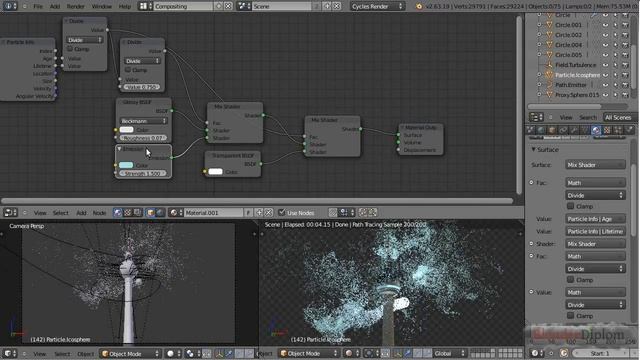Expand Circle.004 in outliner
The height and width of the screenshot is (360, 640).
[540, 45]
